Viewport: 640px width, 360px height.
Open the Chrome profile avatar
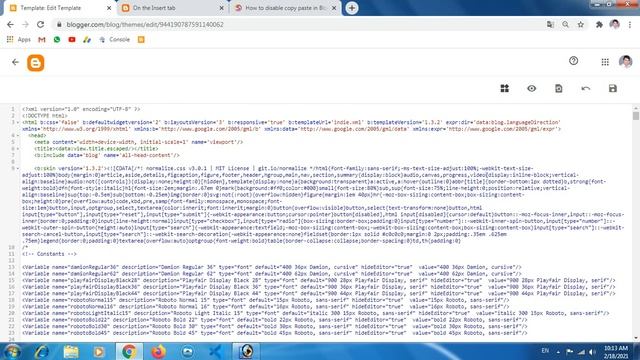[614, 24]
